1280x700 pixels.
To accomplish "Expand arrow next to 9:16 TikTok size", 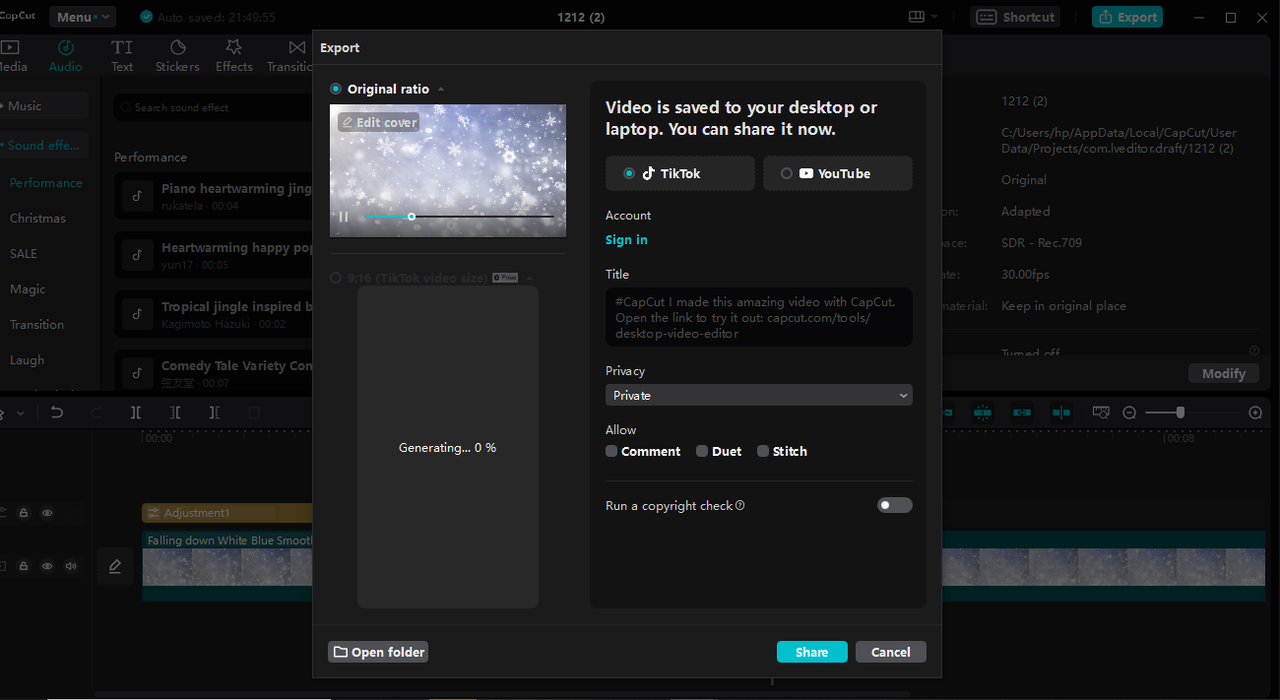I will click(529, 278).
